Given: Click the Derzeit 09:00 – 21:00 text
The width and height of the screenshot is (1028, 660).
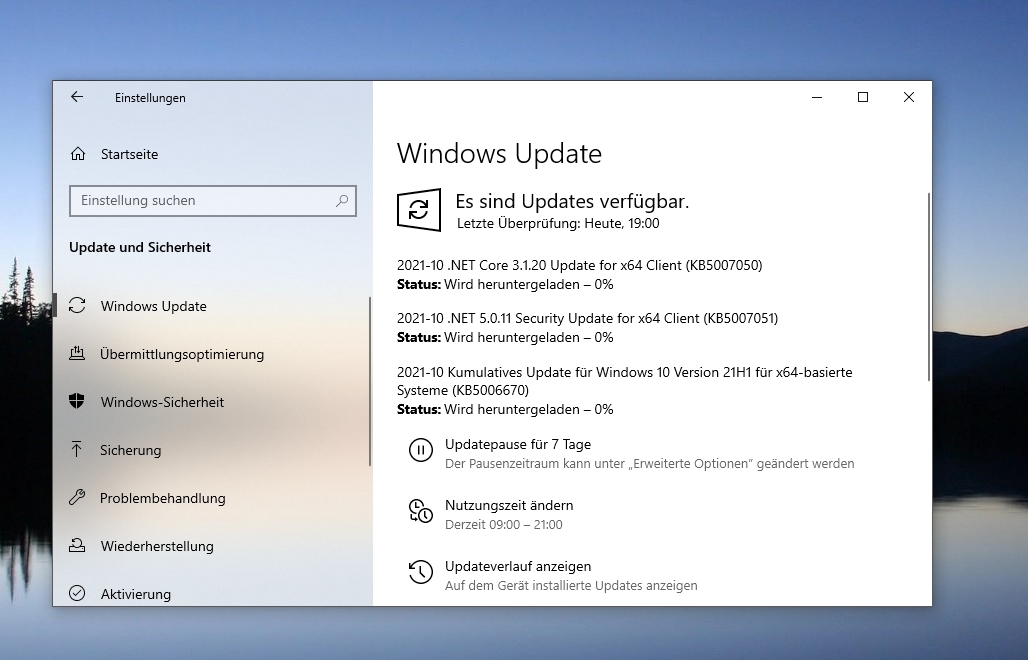Looking at the screenshot, I should coord(504,524).
